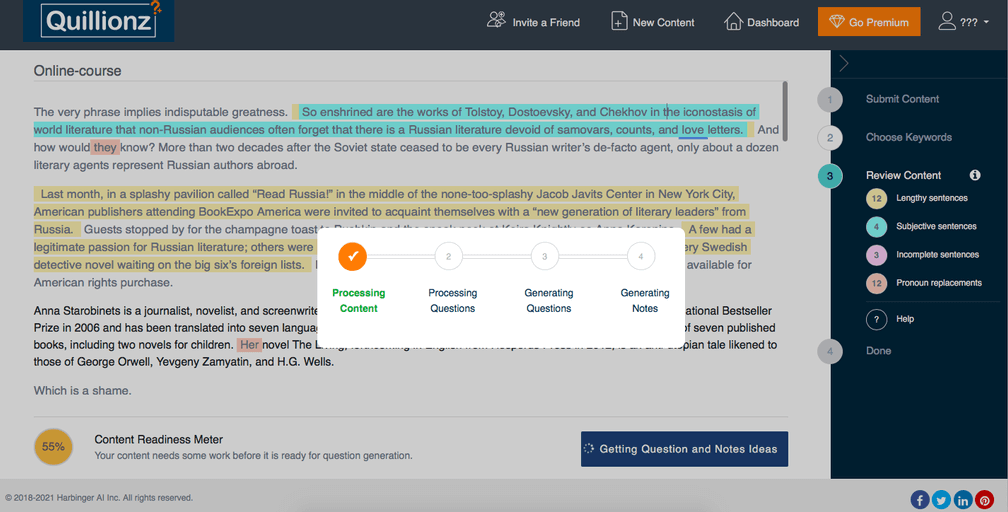Go to Submit Content step
The image size is (1008, 512).
click(902, 99)
